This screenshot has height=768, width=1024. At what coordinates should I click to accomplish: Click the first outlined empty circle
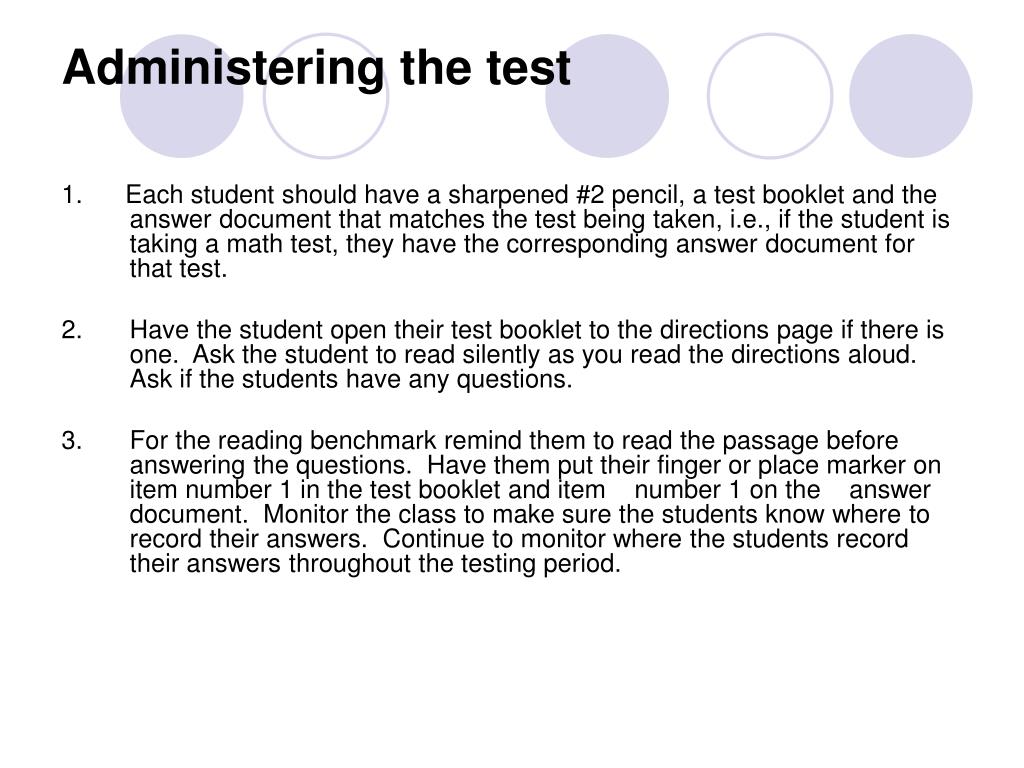[326, 96]
